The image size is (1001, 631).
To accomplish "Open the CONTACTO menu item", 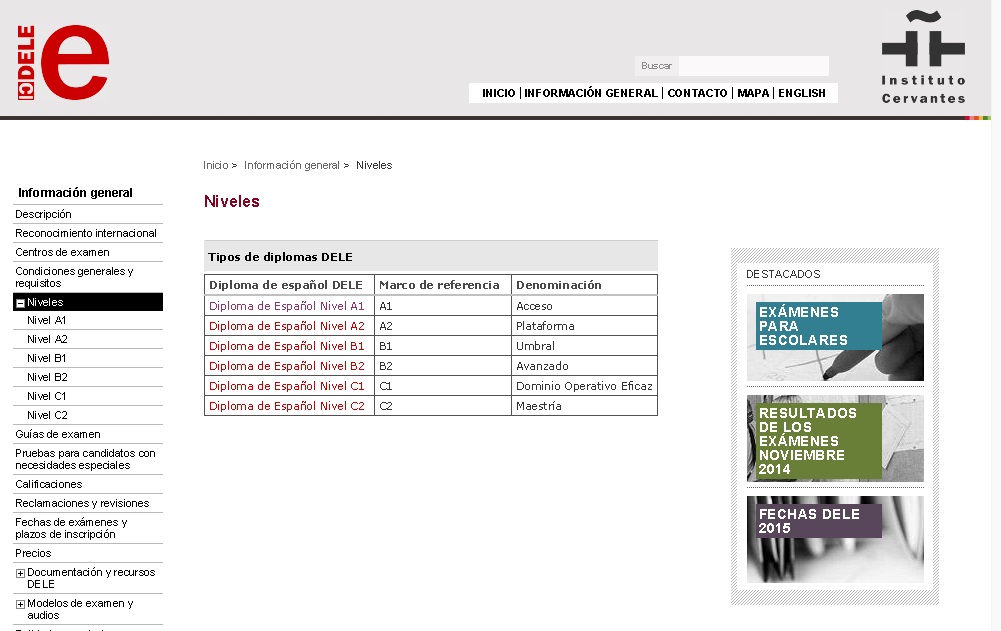I will coord(697,93).
